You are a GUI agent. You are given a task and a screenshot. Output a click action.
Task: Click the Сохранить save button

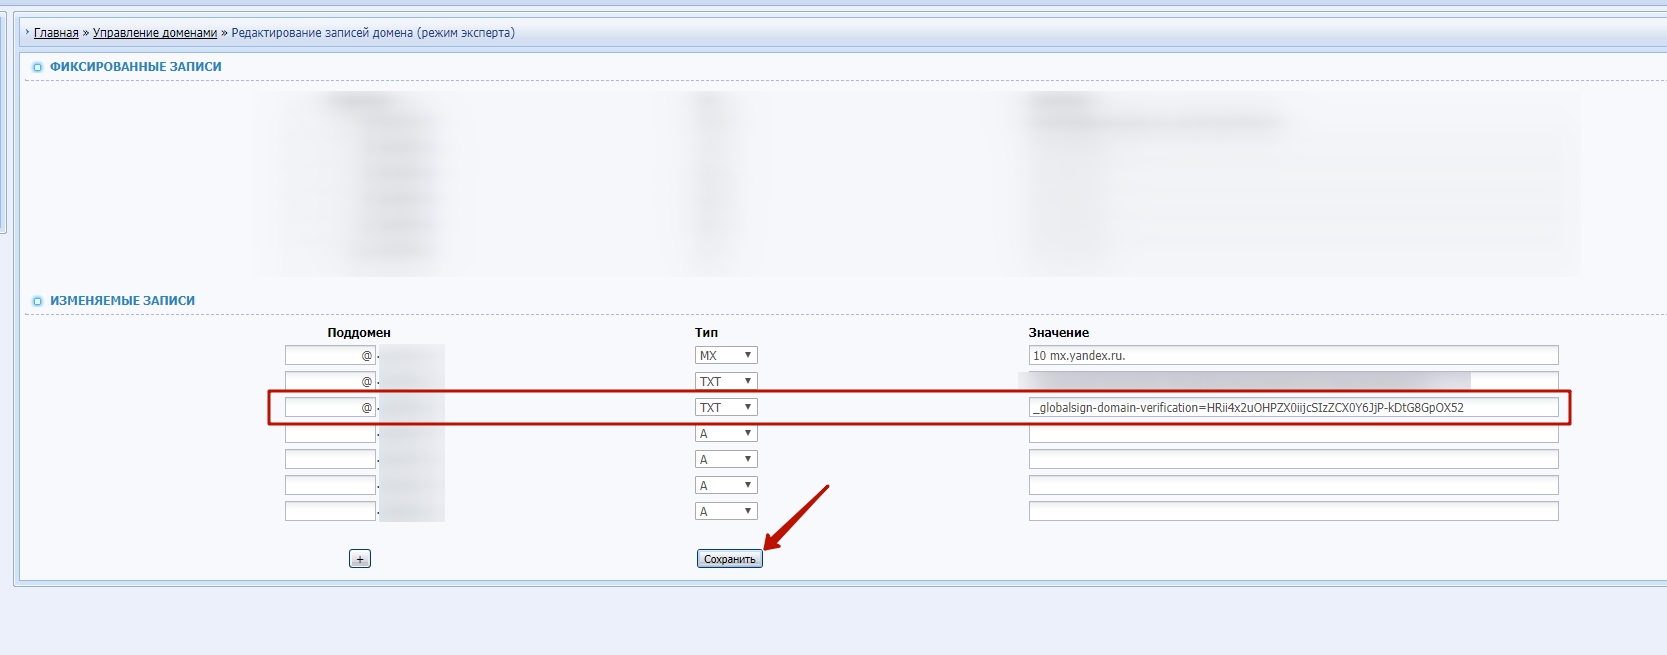[x=729, y=559]
